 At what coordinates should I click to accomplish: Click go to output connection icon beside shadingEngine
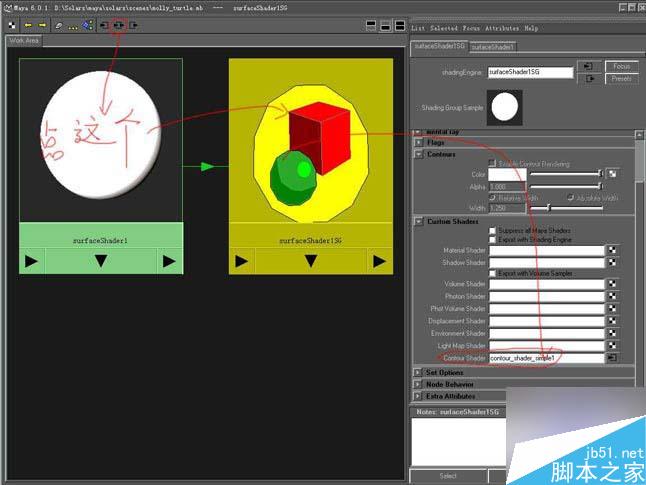tap(589, 78)
